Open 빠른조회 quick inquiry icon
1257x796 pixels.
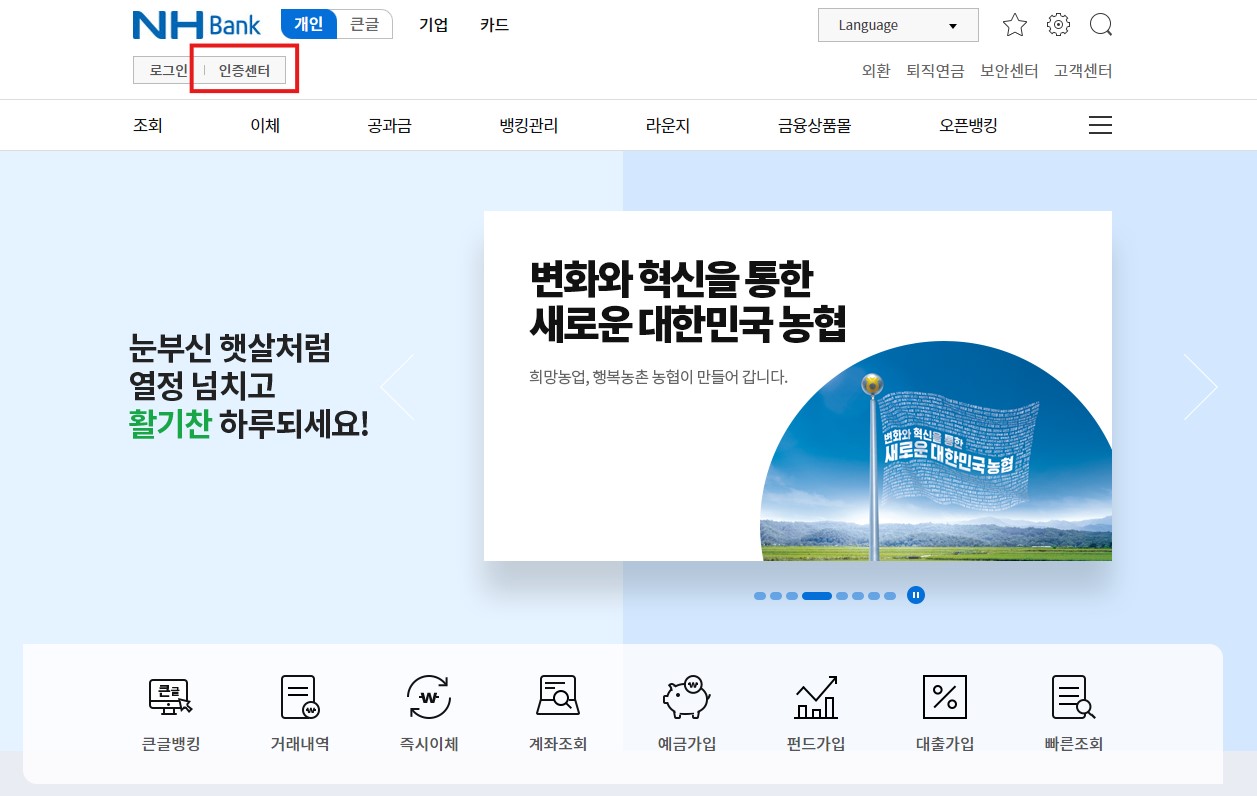tap(1073, 710)
